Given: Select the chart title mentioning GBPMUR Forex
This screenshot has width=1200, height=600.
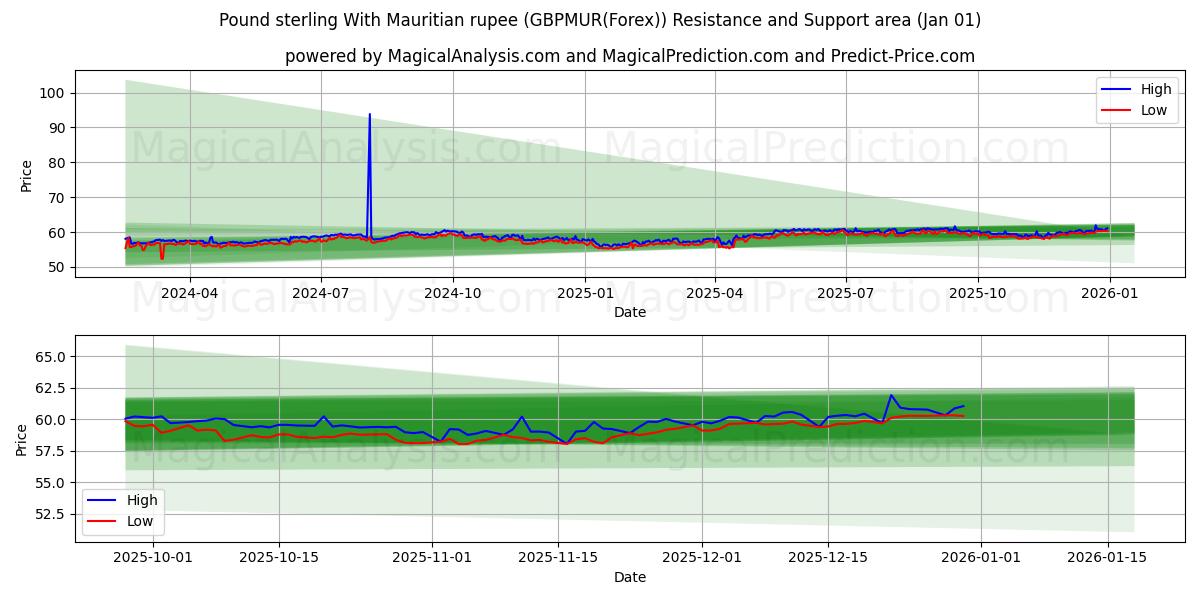Looking at the screenshot, I should pos(600,18).
